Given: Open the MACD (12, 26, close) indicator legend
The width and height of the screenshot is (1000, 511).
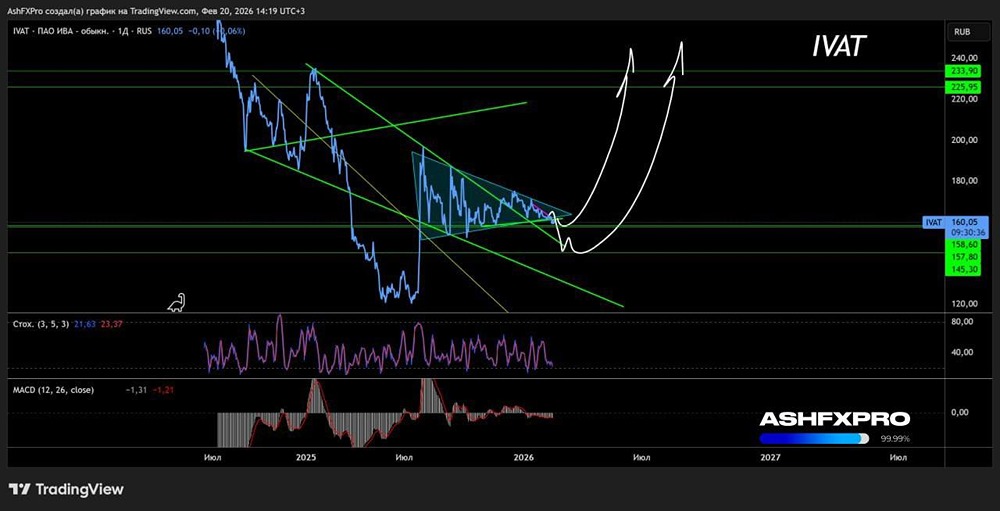Looking at the screenshot, I should pyautogui.click(x=54, y=390).
